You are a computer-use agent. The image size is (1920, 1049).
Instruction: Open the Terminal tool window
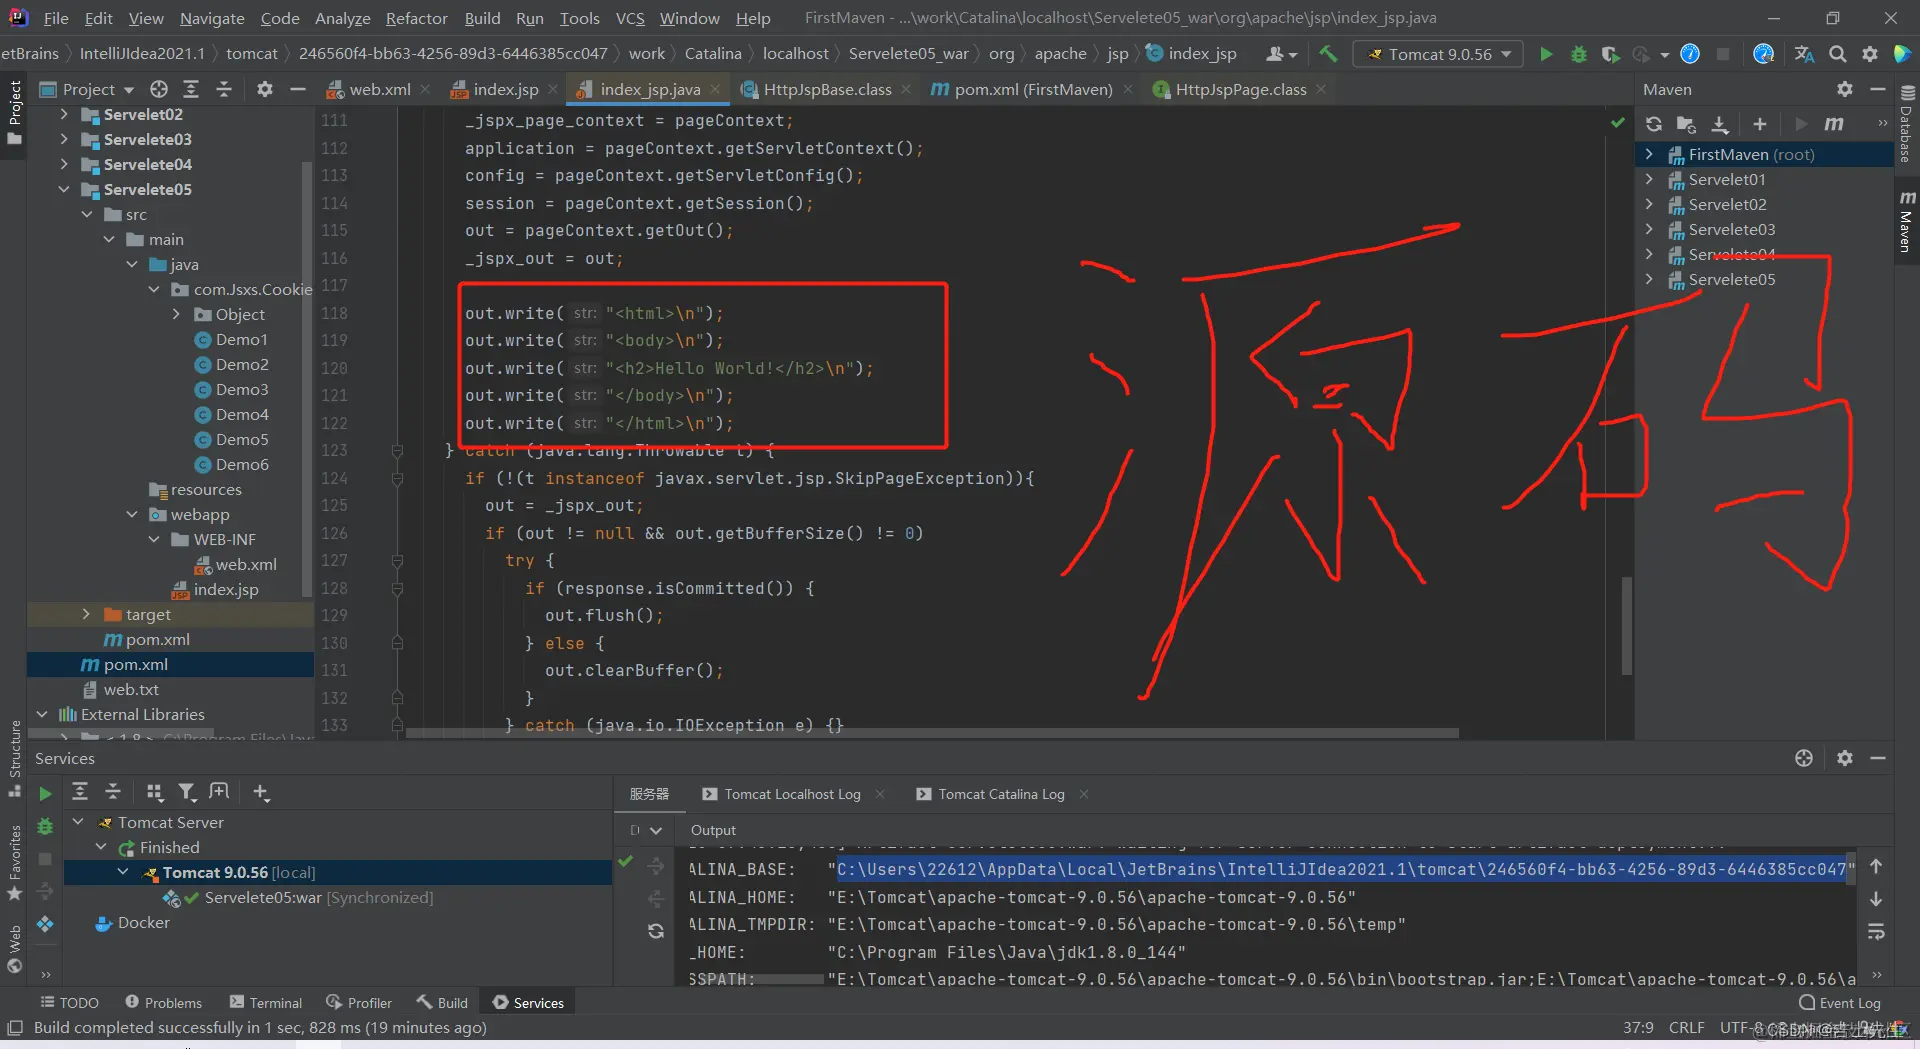(x=265, y=1003)
